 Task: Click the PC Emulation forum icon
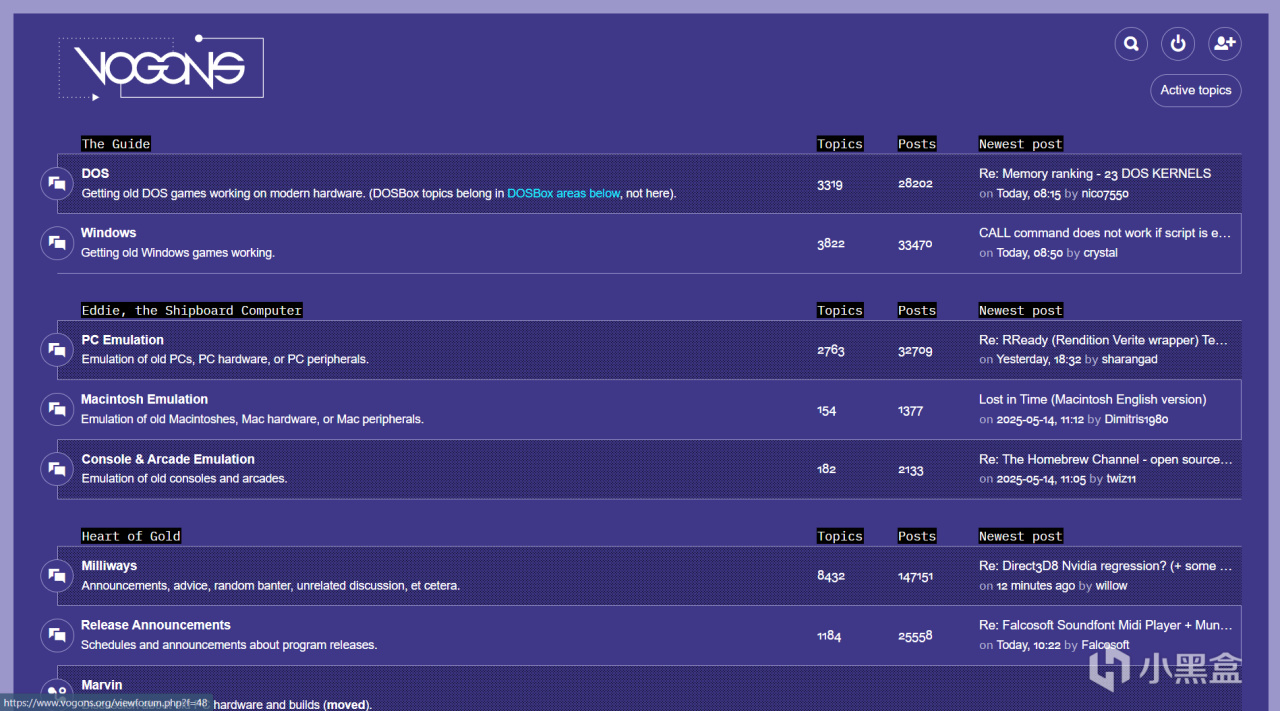pyautogui.click(x=57, y=350)
